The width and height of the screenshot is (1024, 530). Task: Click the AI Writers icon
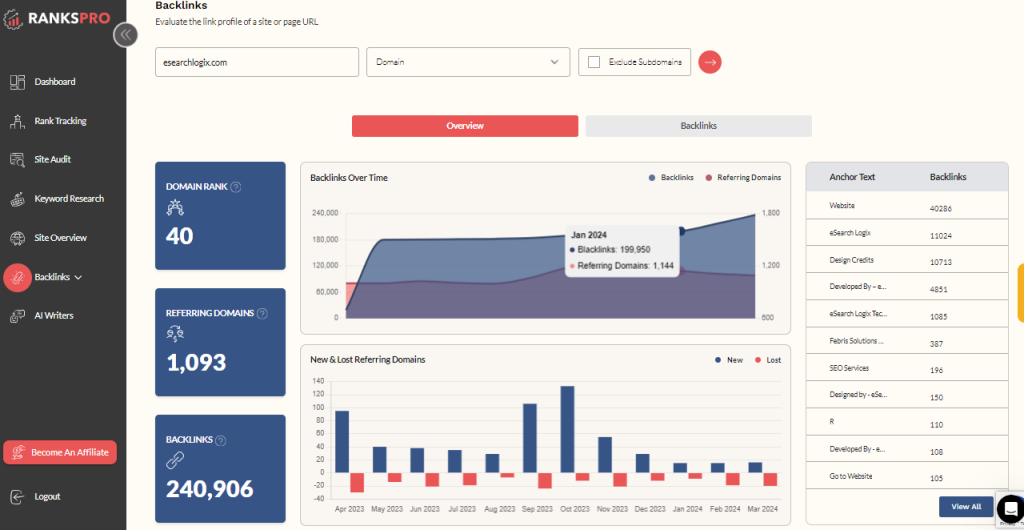[18, 316]
